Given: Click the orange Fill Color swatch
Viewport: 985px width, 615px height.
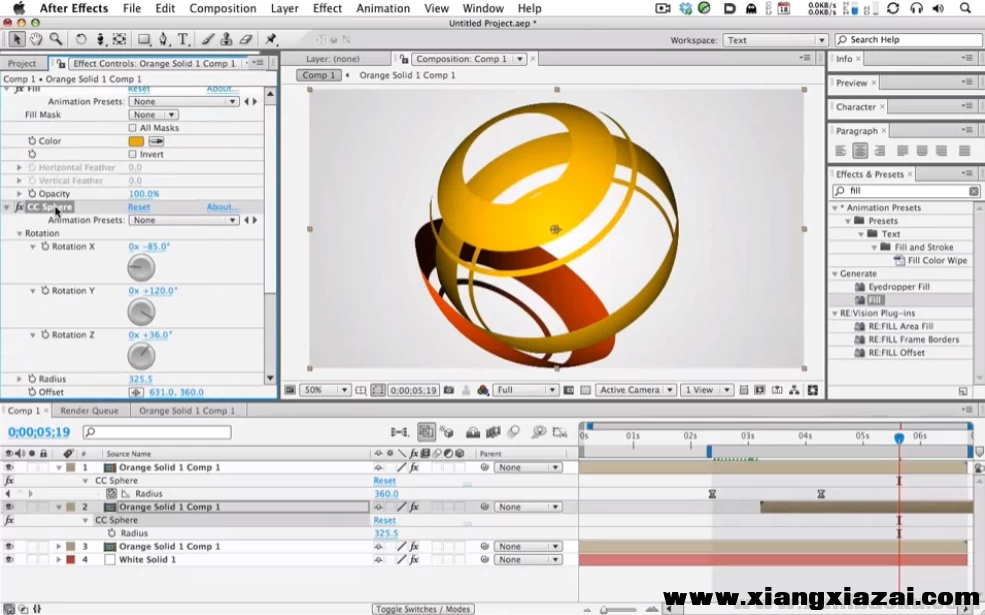Looking at the screenshot, I should (136, 141).
